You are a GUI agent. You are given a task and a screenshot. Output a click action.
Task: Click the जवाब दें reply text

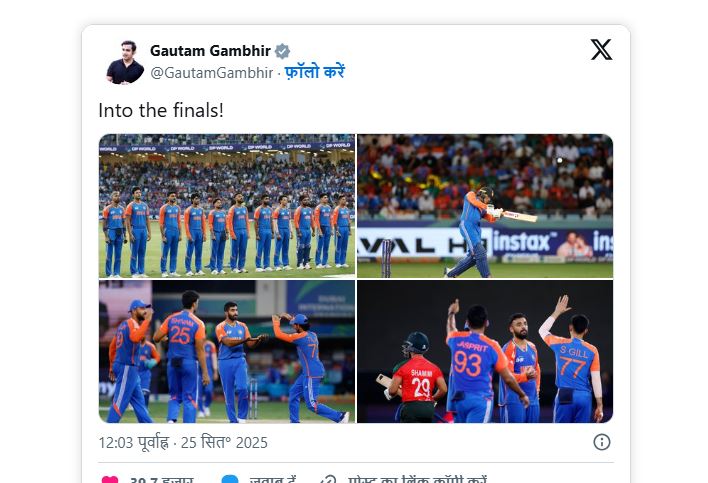point(272,481)
